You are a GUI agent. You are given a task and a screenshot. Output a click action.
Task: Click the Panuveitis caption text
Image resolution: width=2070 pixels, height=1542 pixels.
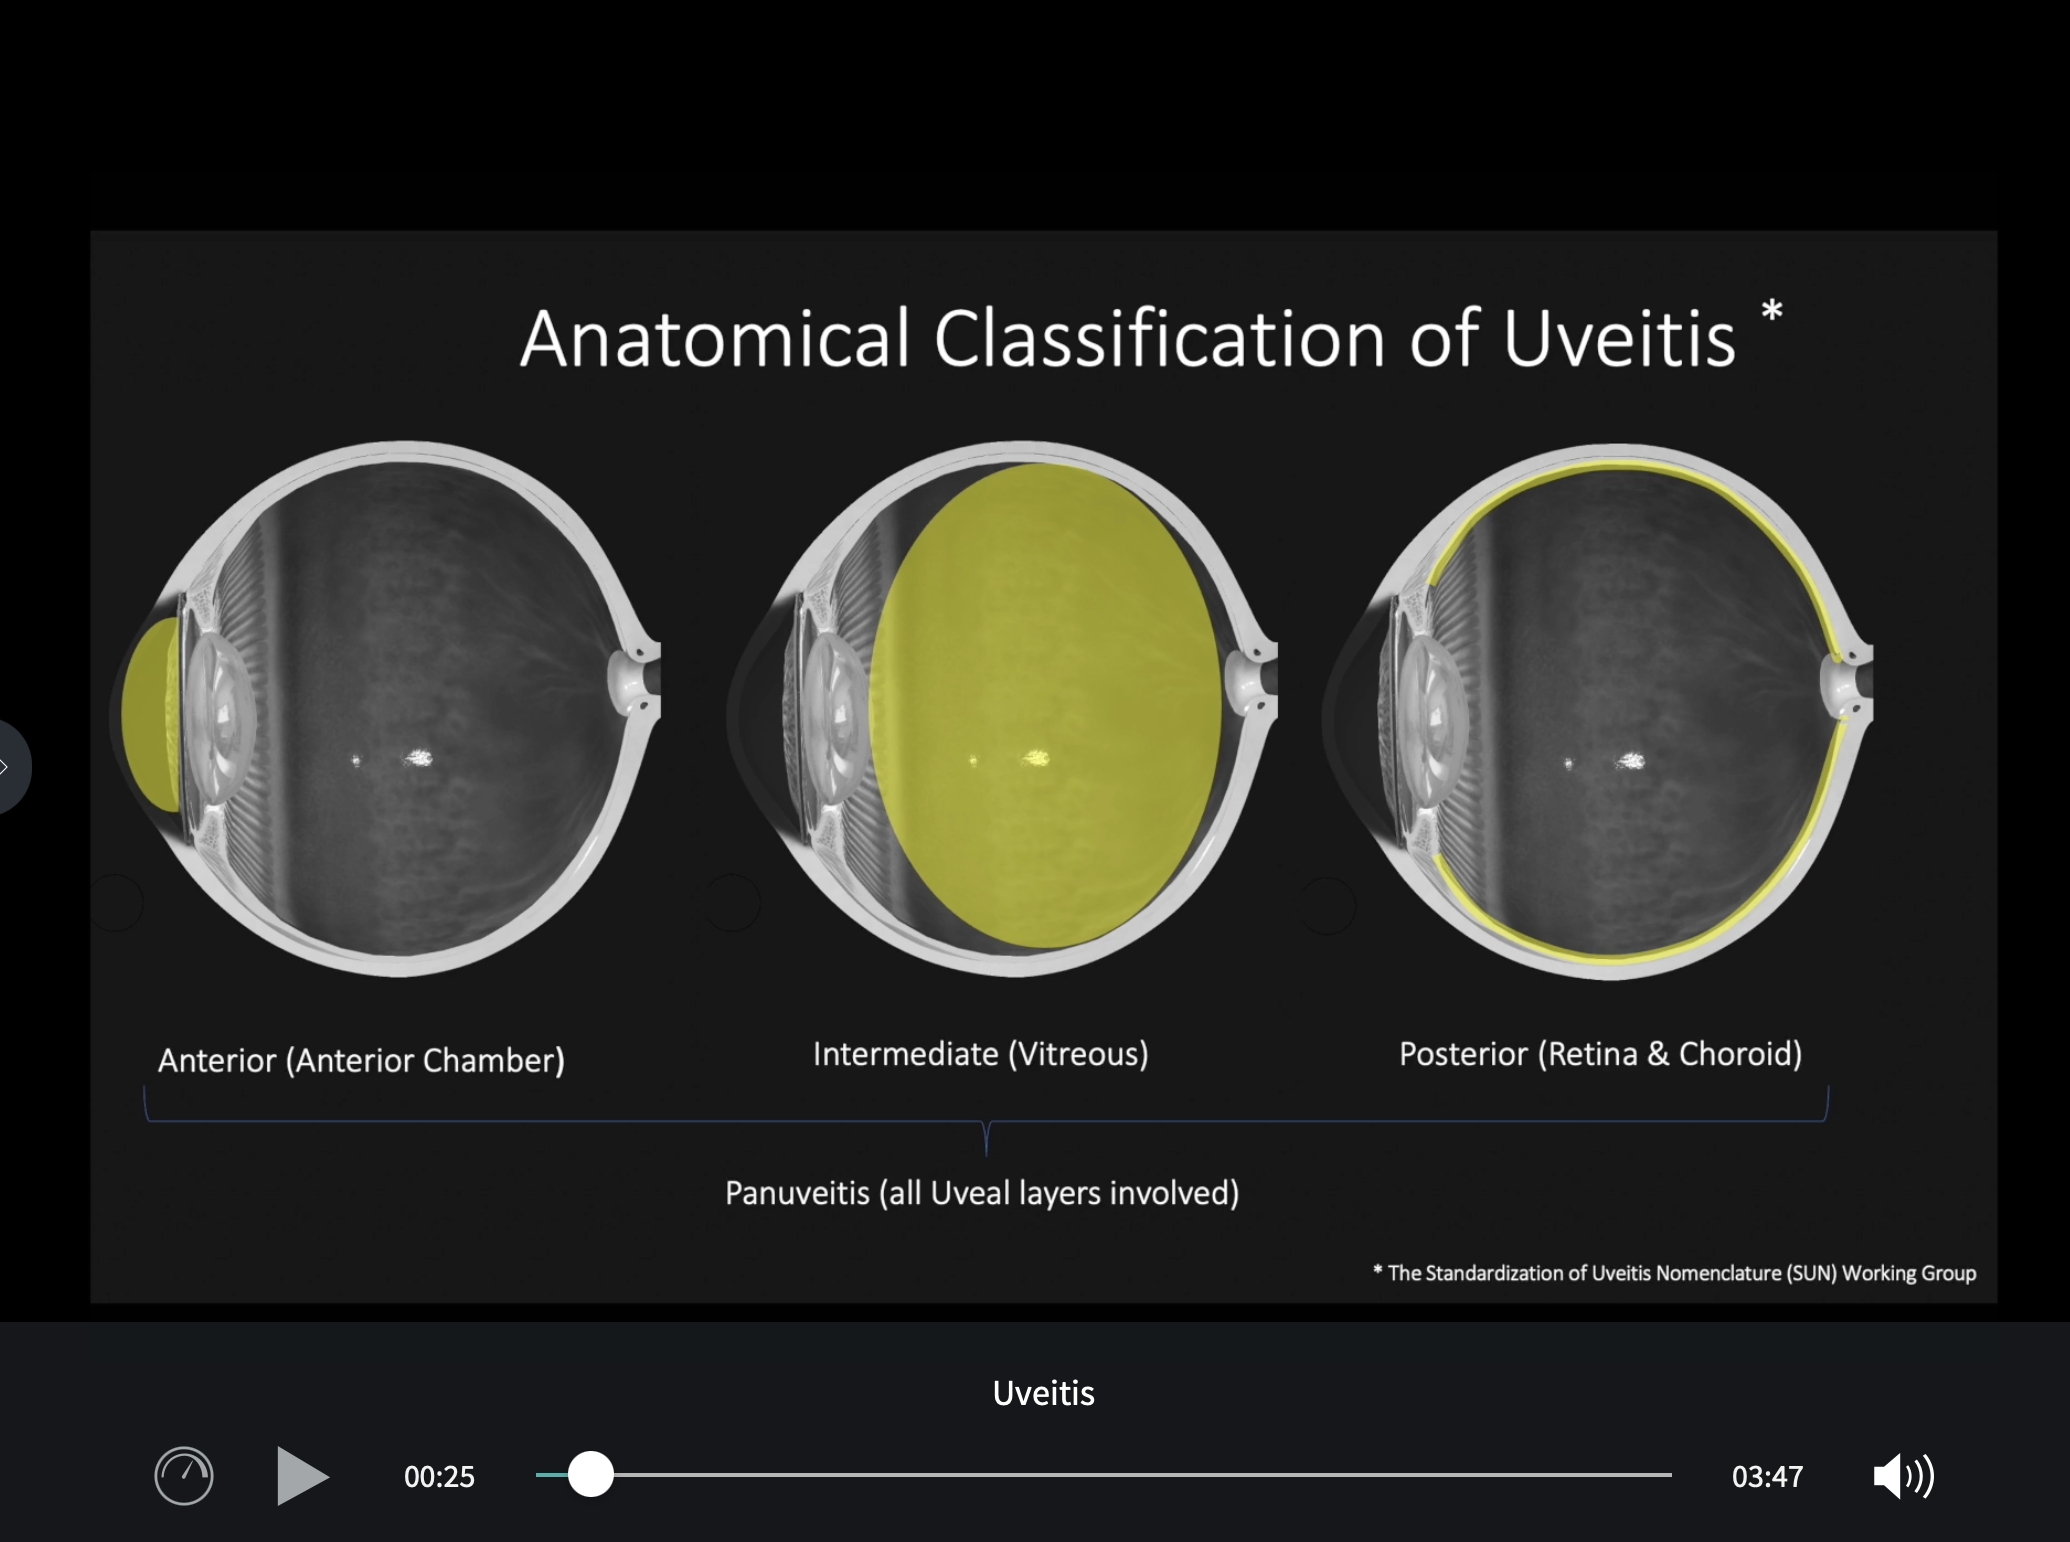[x=982, y=1193]
